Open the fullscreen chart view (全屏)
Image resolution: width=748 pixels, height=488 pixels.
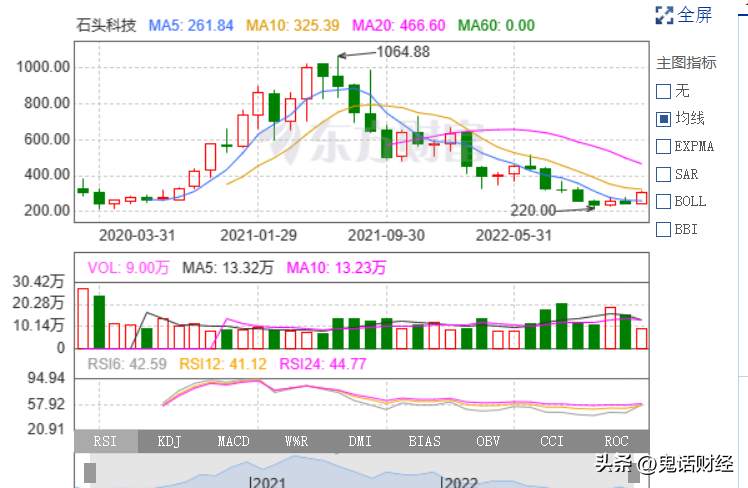[x=684, y=15]
